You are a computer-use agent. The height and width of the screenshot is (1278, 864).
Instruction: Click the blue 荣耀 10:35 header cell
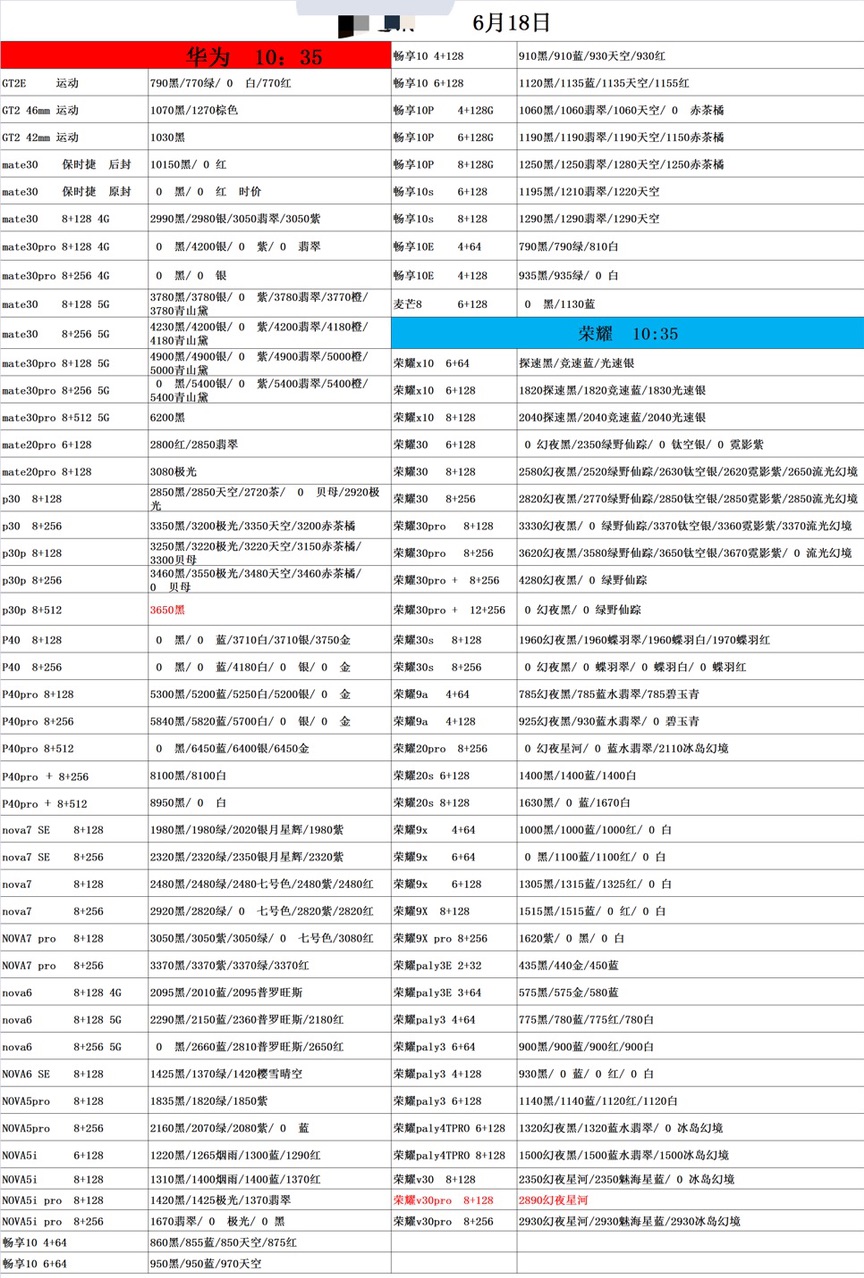[627, 333]
